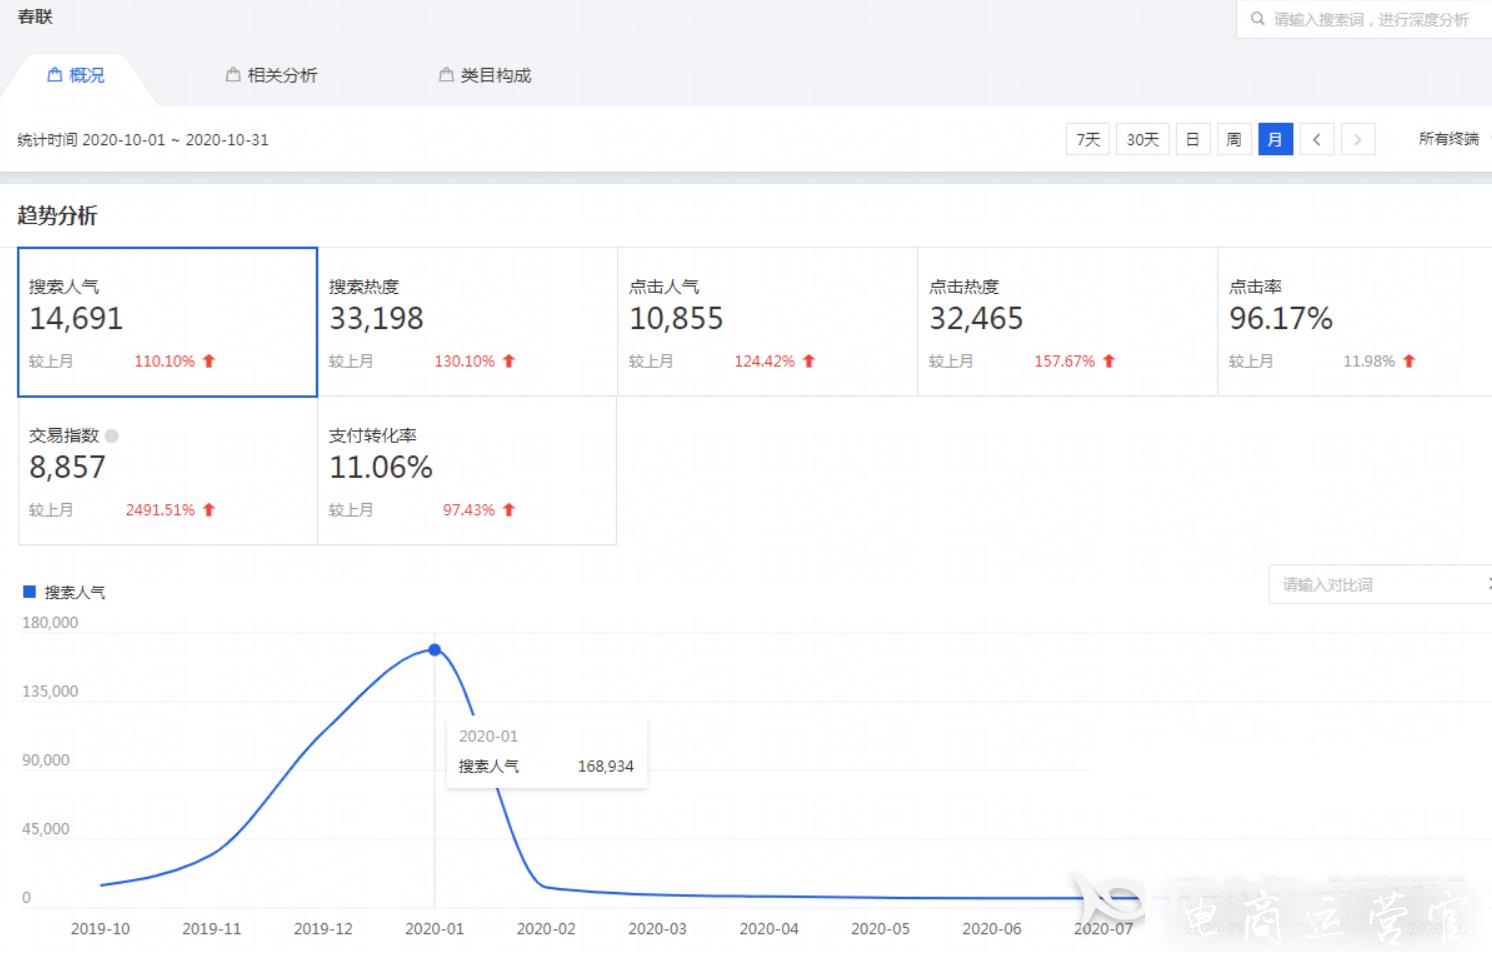
Task: Click the 点击率 11.98% up arrow
Action: pyautogui.click(x=1409, y=361)
